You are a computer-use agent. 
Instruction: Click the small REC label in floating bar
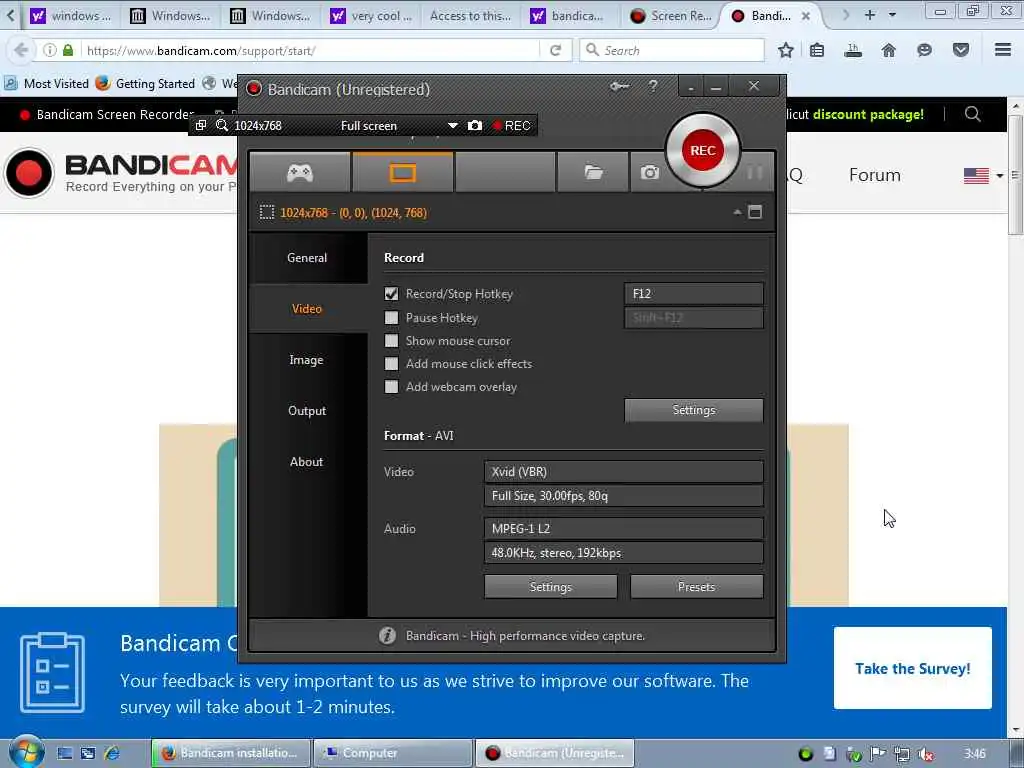pos(511,125)
